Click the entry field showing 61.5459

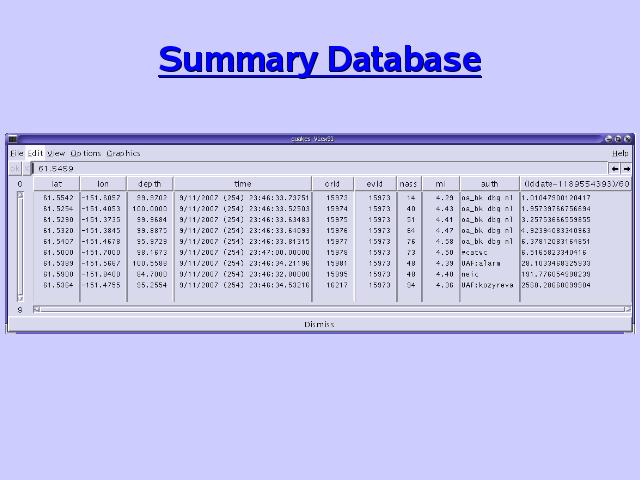click(320, 169)
